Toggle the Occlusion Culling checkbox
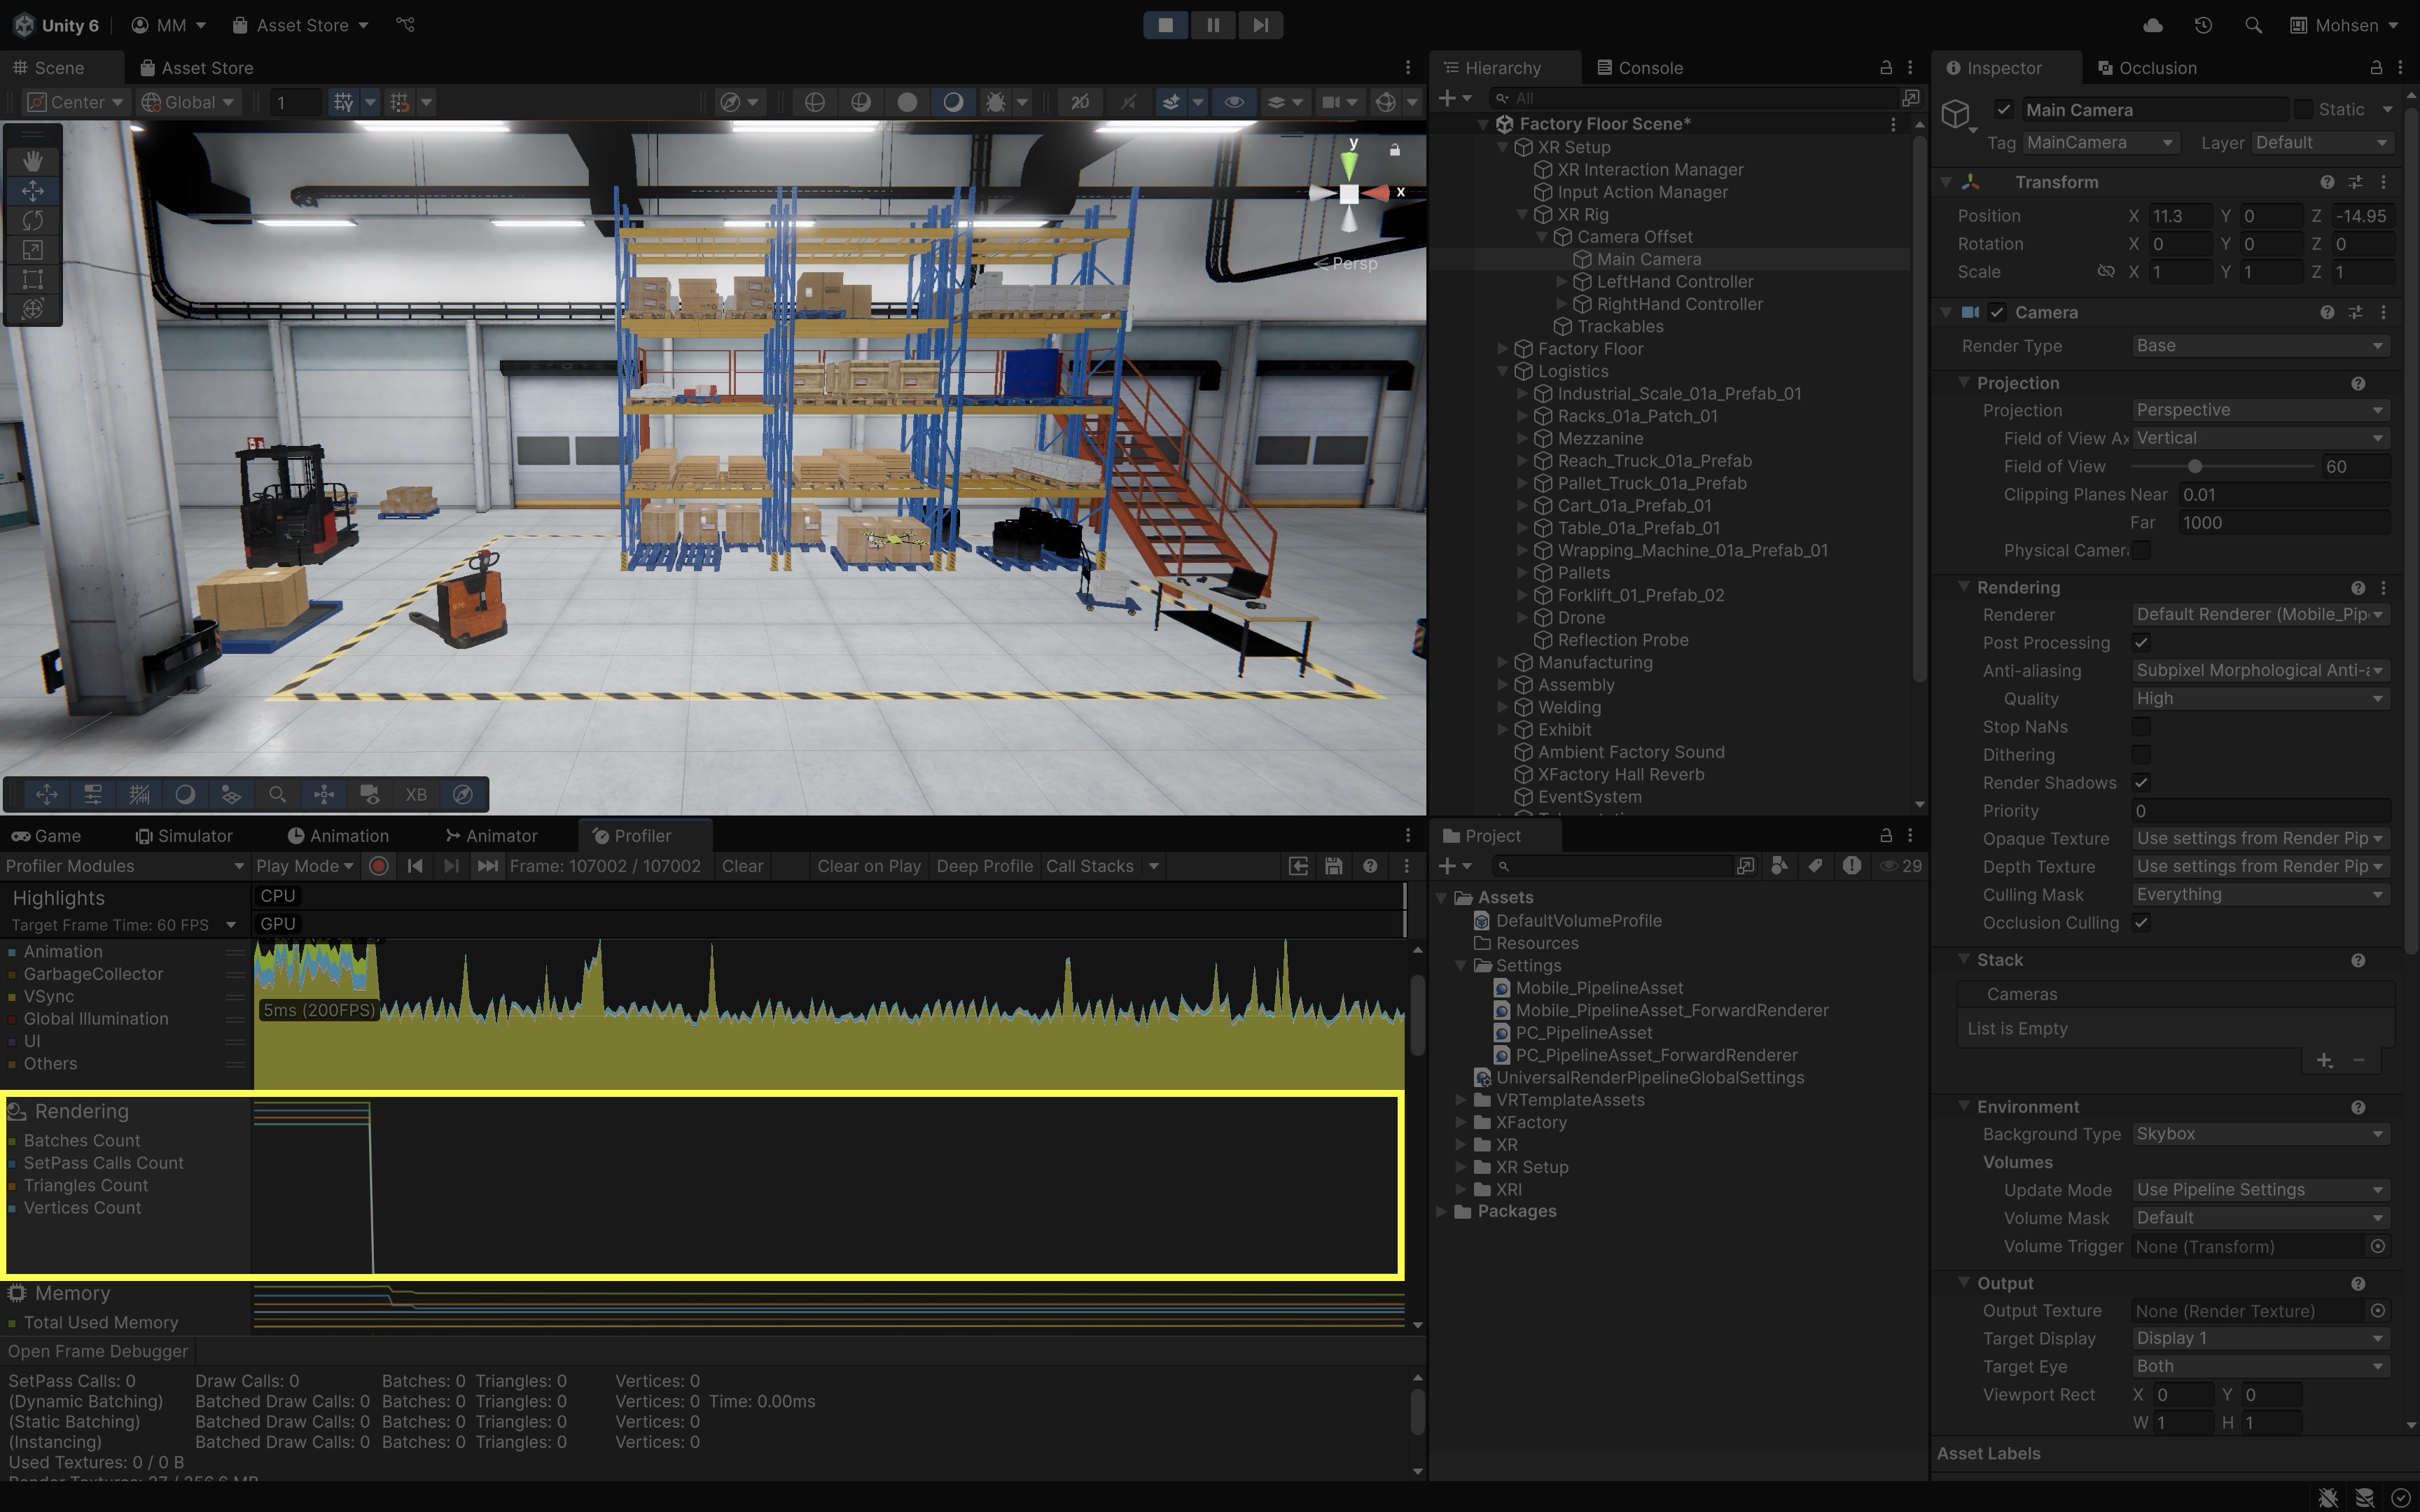This screenshot has width=2420, height=1512. tap(2141, 923)
